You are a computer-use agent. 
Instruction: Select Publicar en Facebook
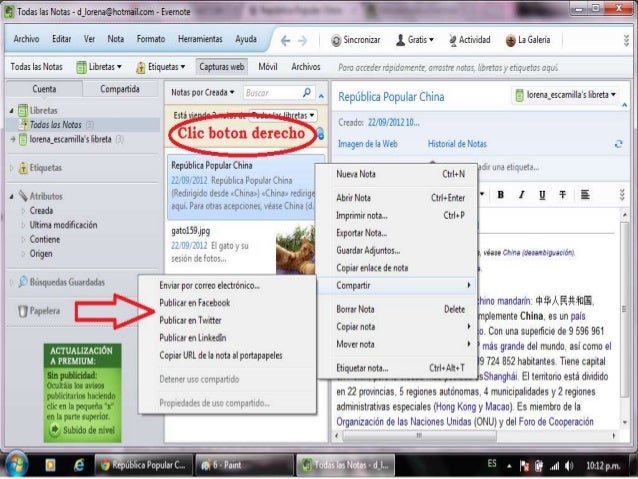point(227,303)
